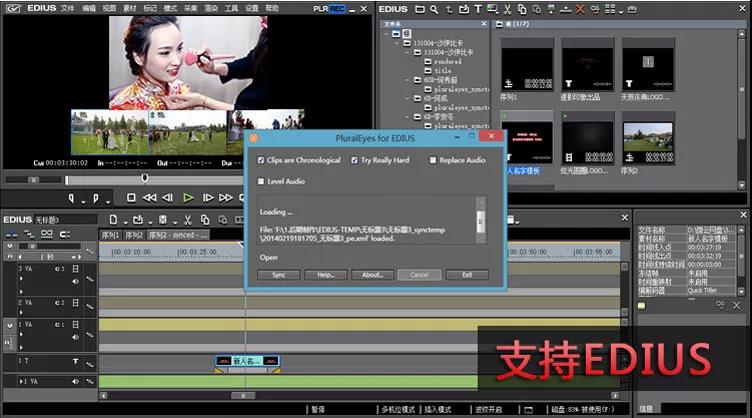This screenshot has width=752, height=418.
Task: Open the 文件 menu
Action: pos(67,8)
